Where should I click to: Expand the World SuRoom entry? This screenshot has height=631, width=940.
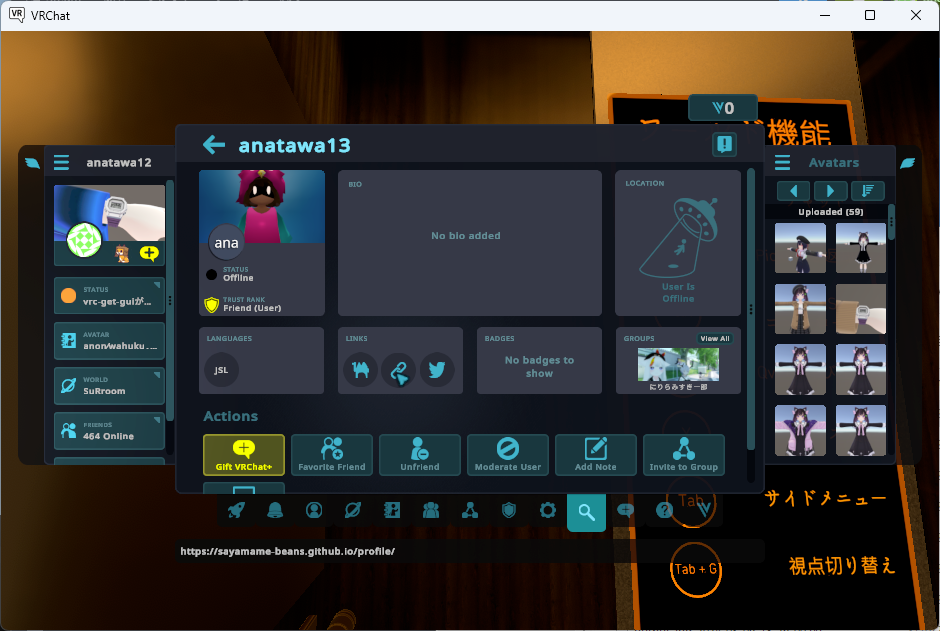tap(109, 385)
